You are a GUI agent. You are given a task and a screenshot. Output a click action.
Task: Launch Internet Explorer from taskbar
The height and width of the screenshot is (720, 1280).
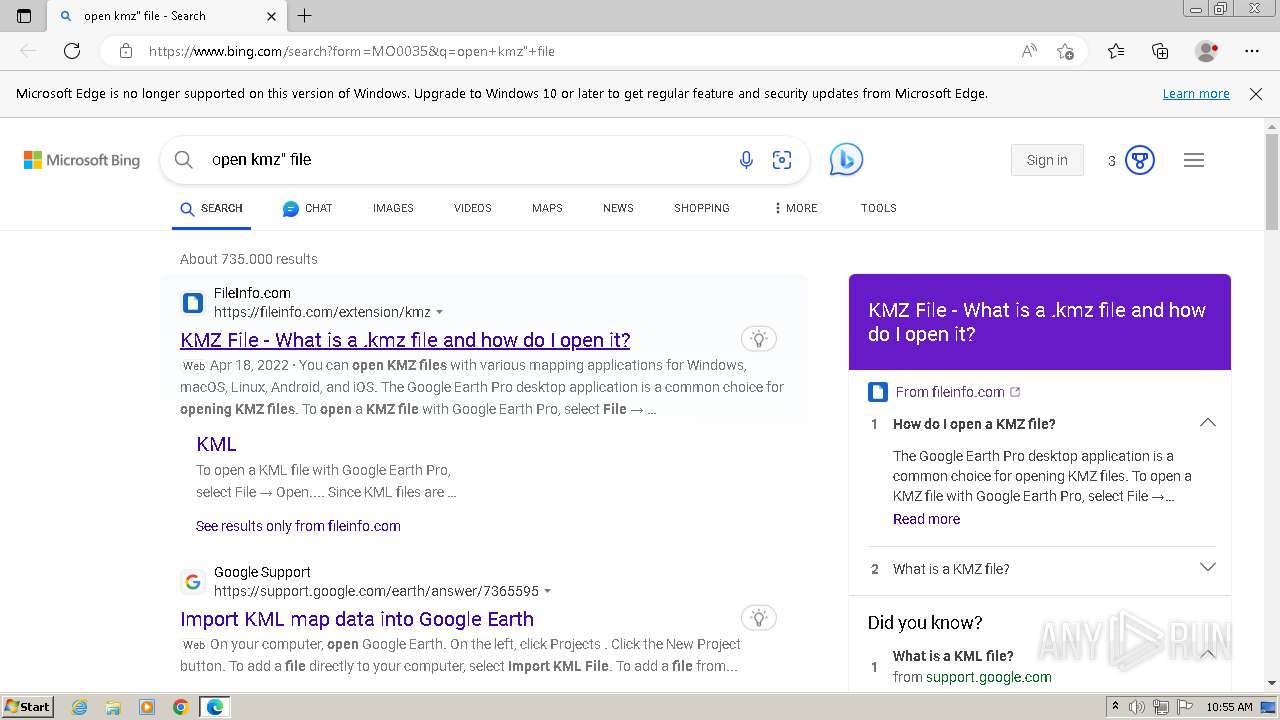80,707
